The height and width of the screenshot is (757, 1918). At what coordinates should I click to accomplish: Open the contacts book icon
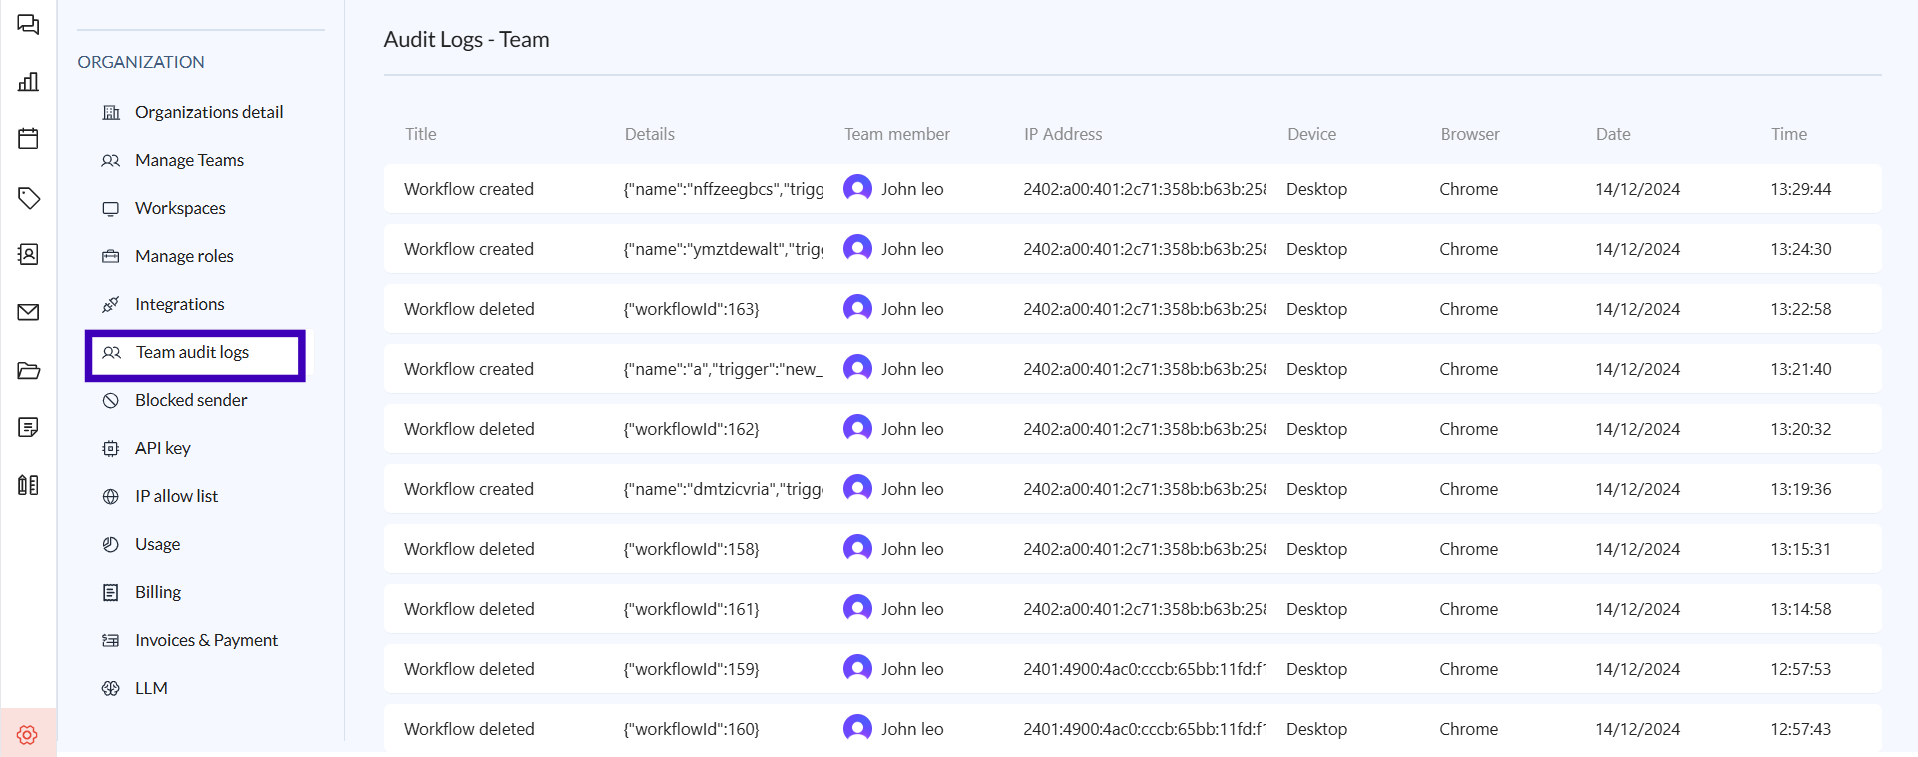[28, 255]
